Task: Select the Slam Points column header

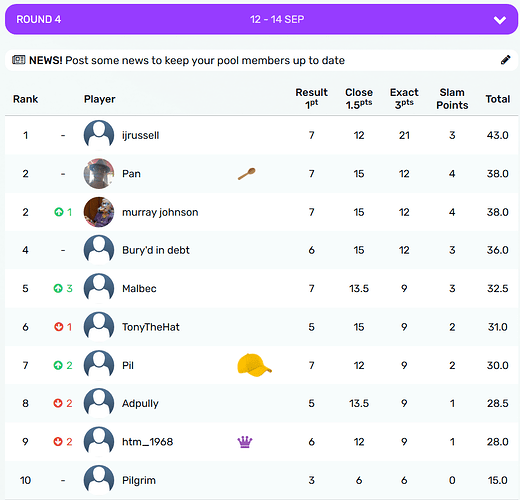Action: click(x=452, y=98)
